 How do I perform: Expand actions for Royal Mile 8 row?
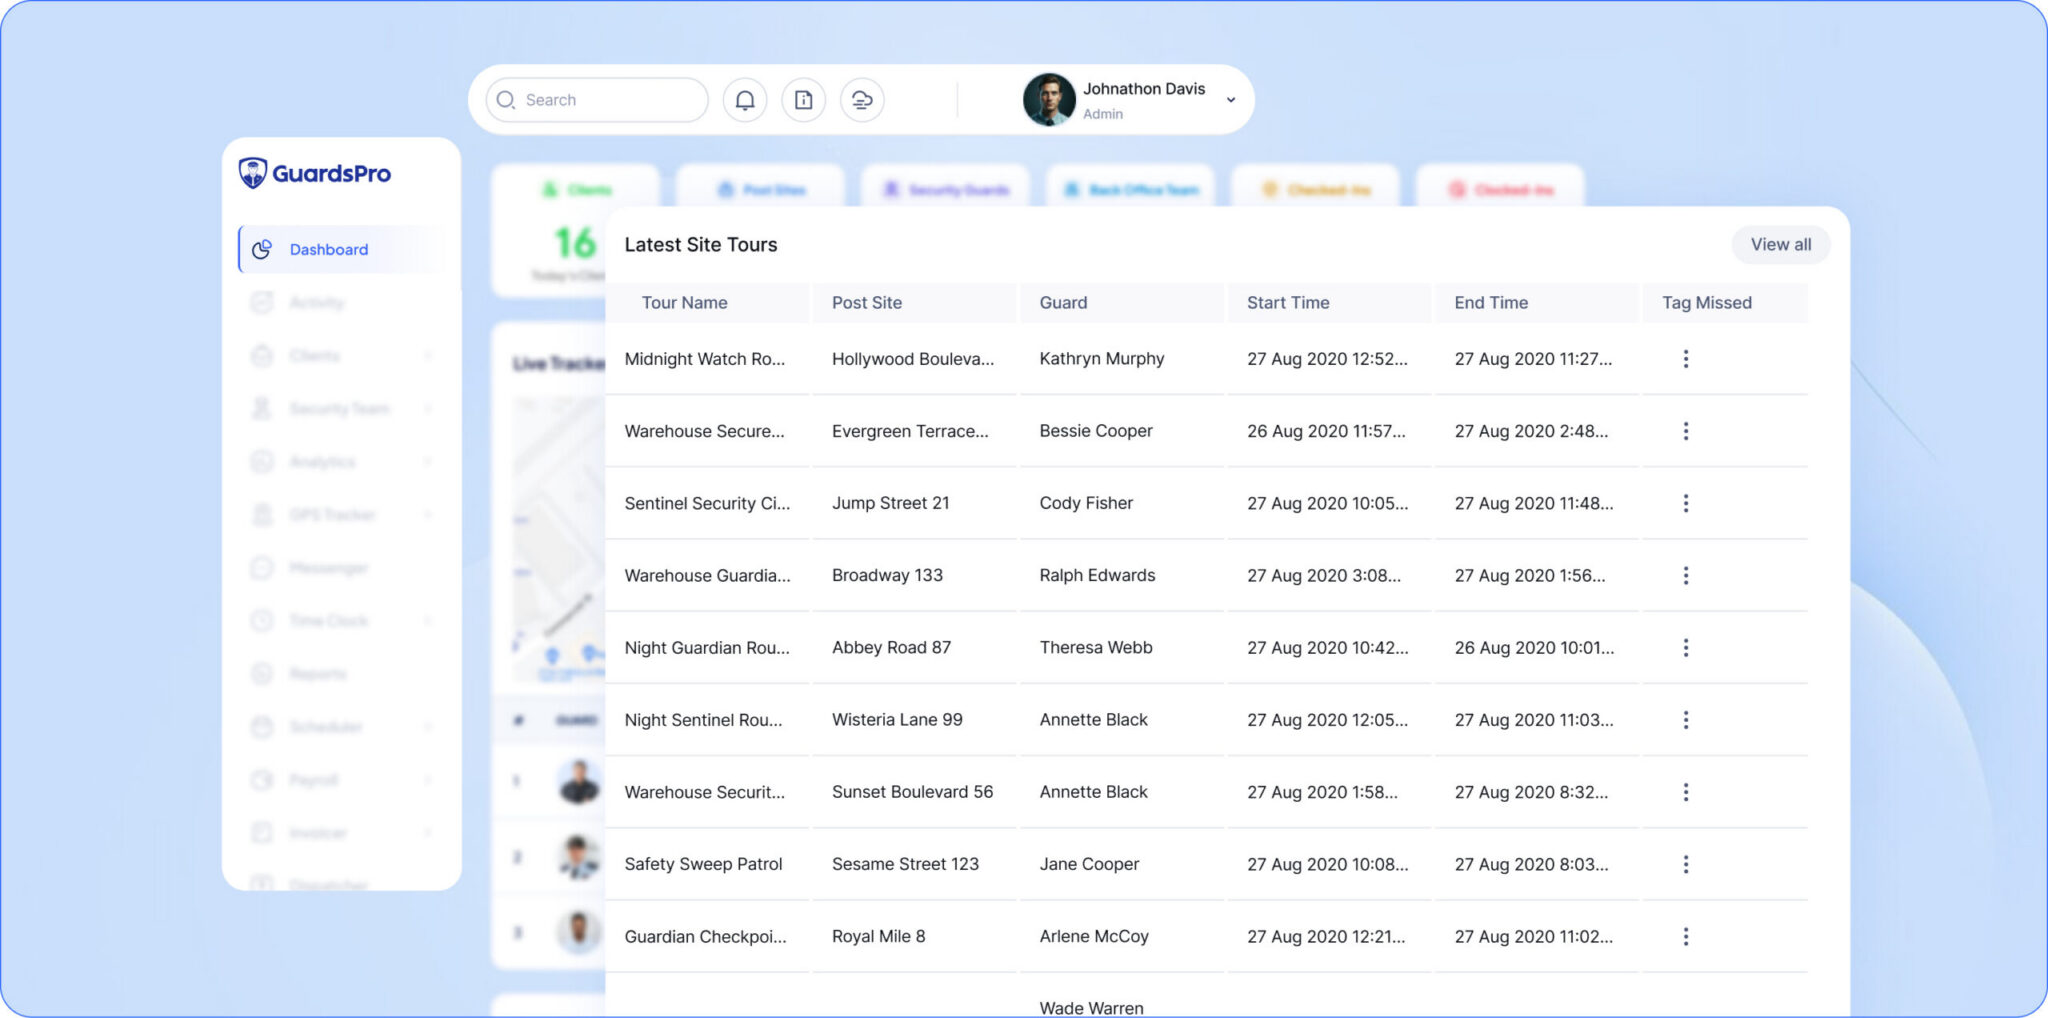click(x=1685, y=936)
